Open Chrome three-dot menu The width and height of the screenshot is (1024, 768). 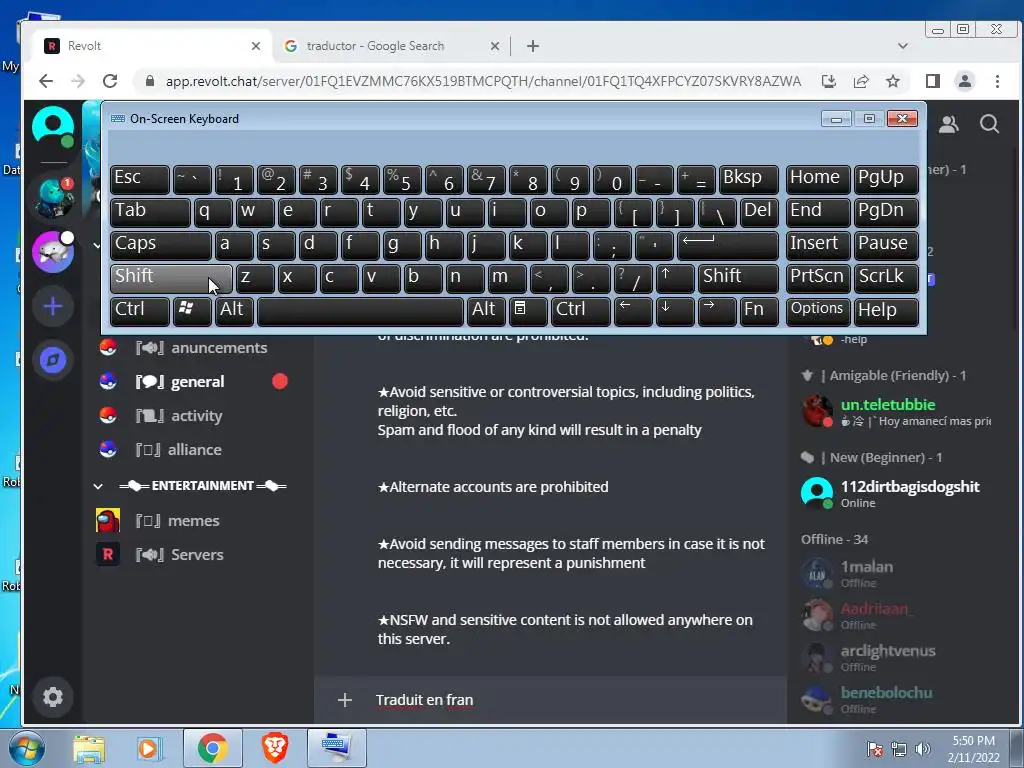click(x=997, y=81)
